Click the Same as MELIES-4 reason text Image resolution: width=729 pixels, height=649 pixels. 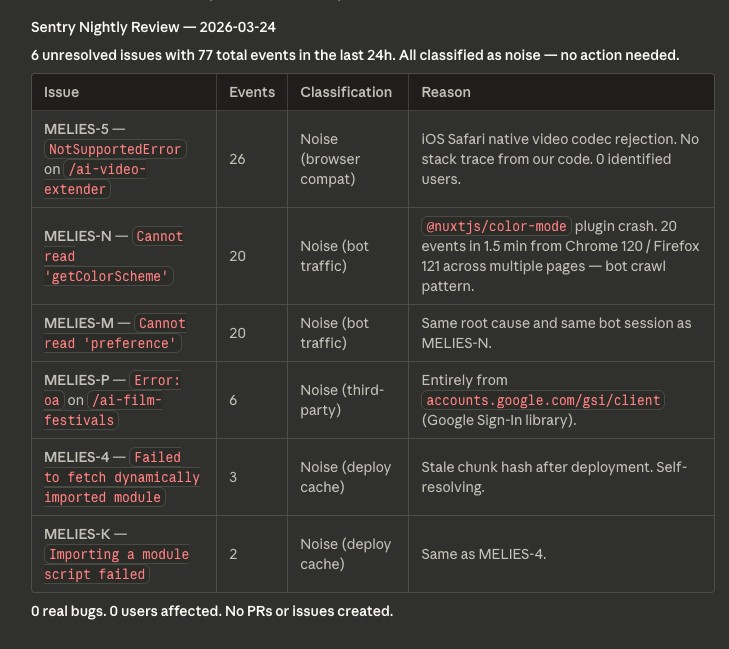point(483,554)
